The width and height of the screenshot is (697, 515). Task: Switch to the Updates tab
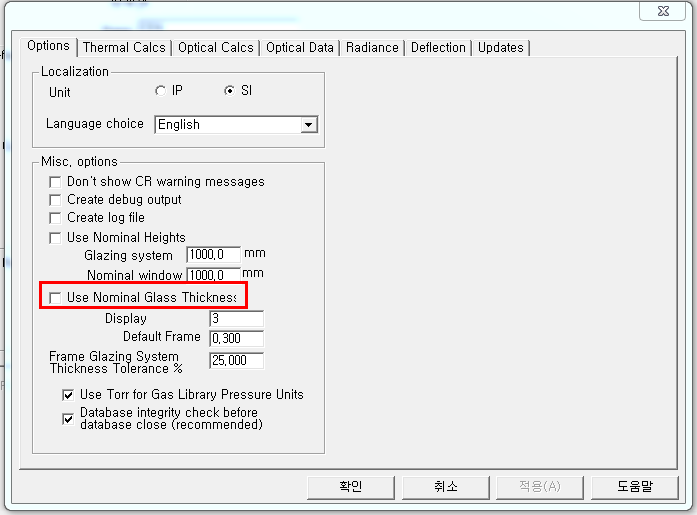coord(500,47)
